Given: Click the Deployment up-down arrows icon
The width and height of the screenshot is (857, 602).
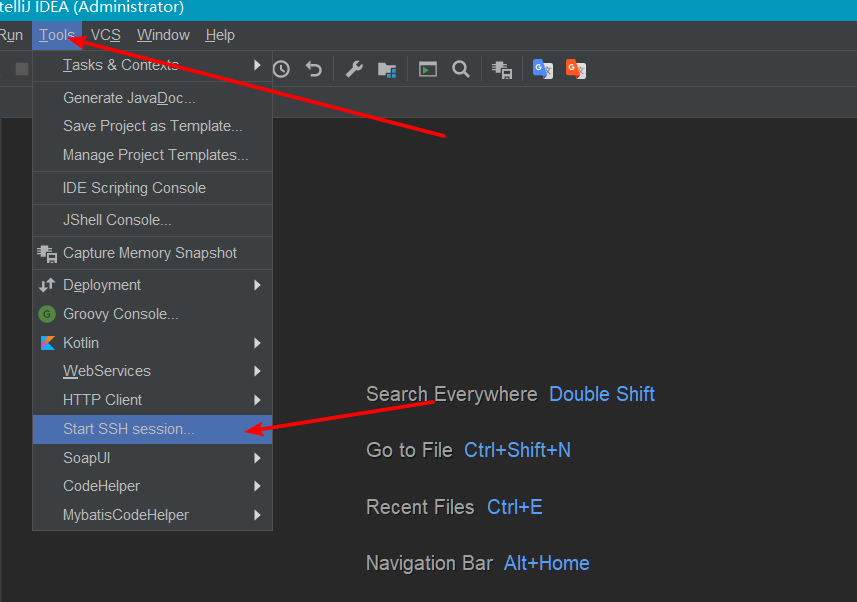Looking at the screenshot, I should tap(47, 285).
